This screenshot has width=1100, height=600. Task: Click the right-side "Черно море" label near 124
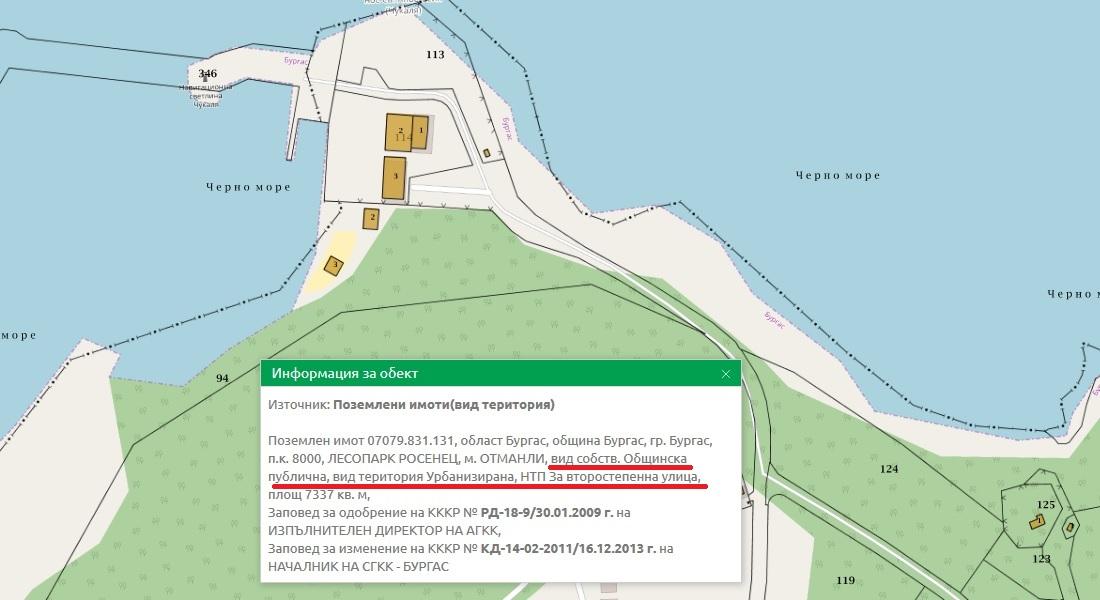click(1073, 294)
